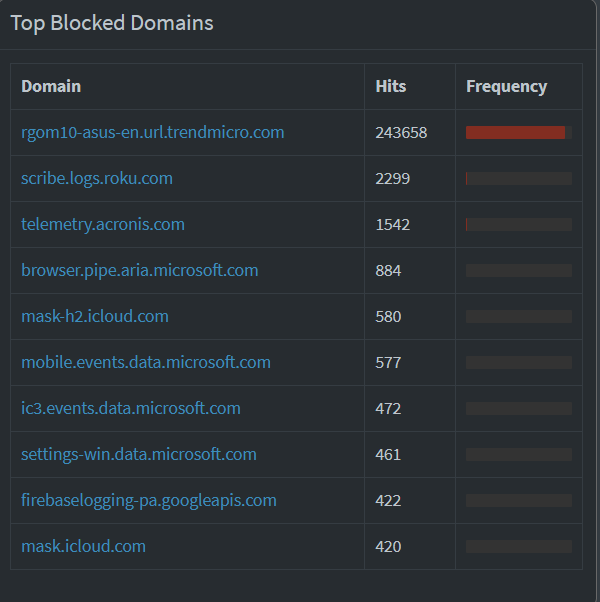Click the scribe.logs.roku.com domain link

(97, 178)
